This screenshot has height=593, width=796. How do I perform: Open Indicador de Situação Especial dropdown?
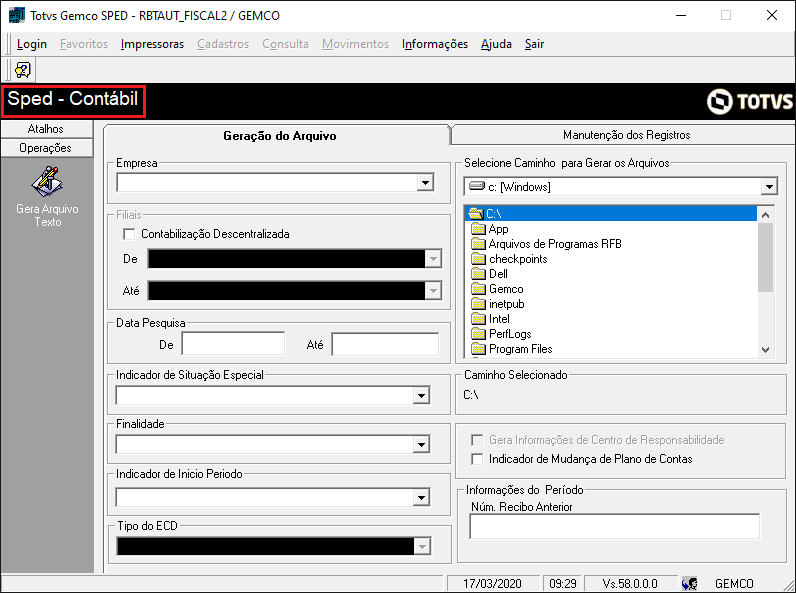421,395
